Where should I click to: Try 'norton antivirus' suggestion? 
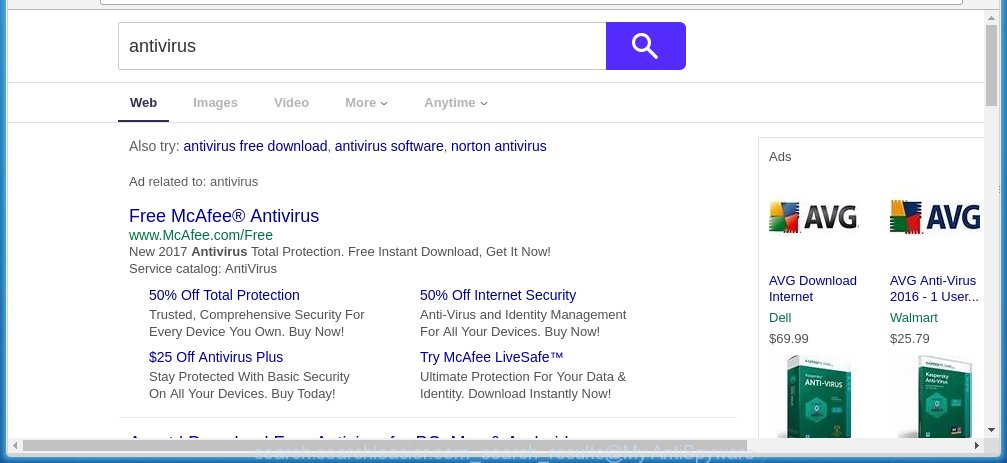[498, 146]
